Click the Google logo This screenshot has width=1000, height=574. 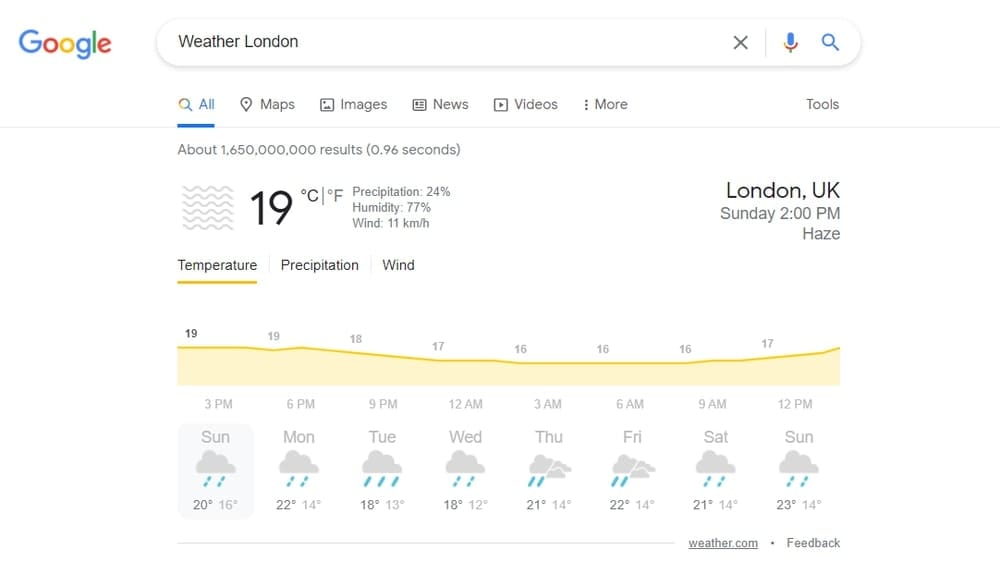pos(65,43)
